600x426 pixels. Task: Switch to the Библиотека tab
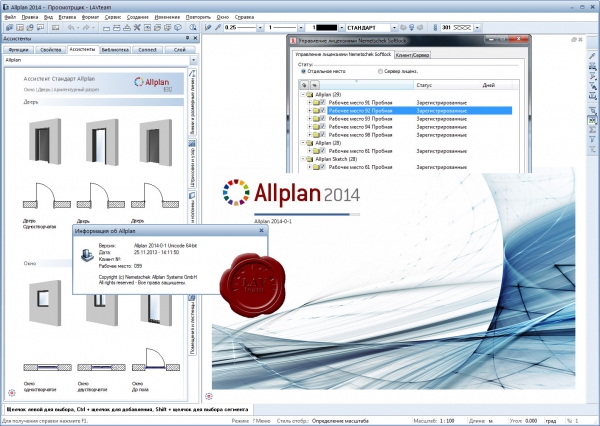coord(115,50)
